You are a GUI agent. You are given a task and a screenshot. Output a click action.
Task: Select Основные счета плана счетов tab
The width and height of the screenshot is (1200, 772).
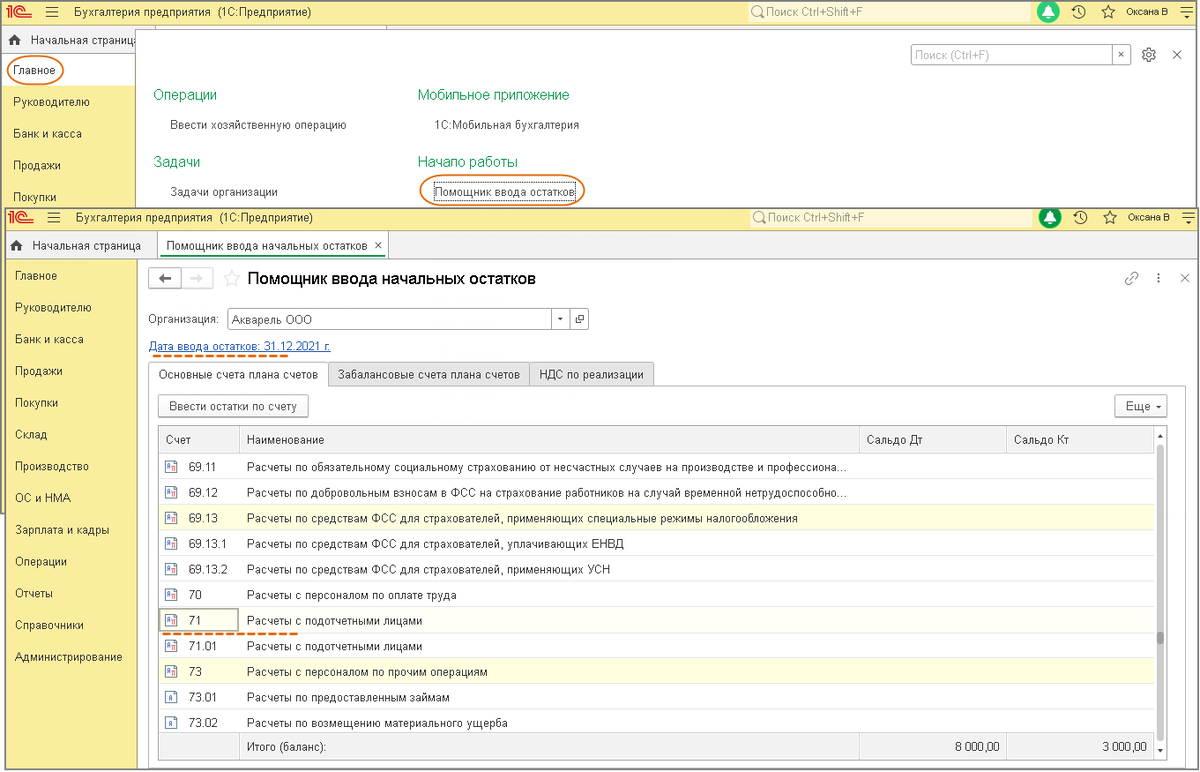238,374
